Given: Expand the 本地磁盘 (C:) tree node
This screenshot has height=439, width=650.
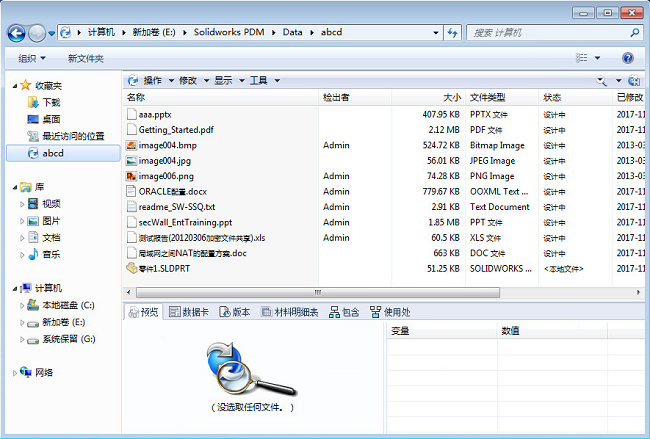Looking at the screenshot, I should pyautogui.click(x=23, y=305).
